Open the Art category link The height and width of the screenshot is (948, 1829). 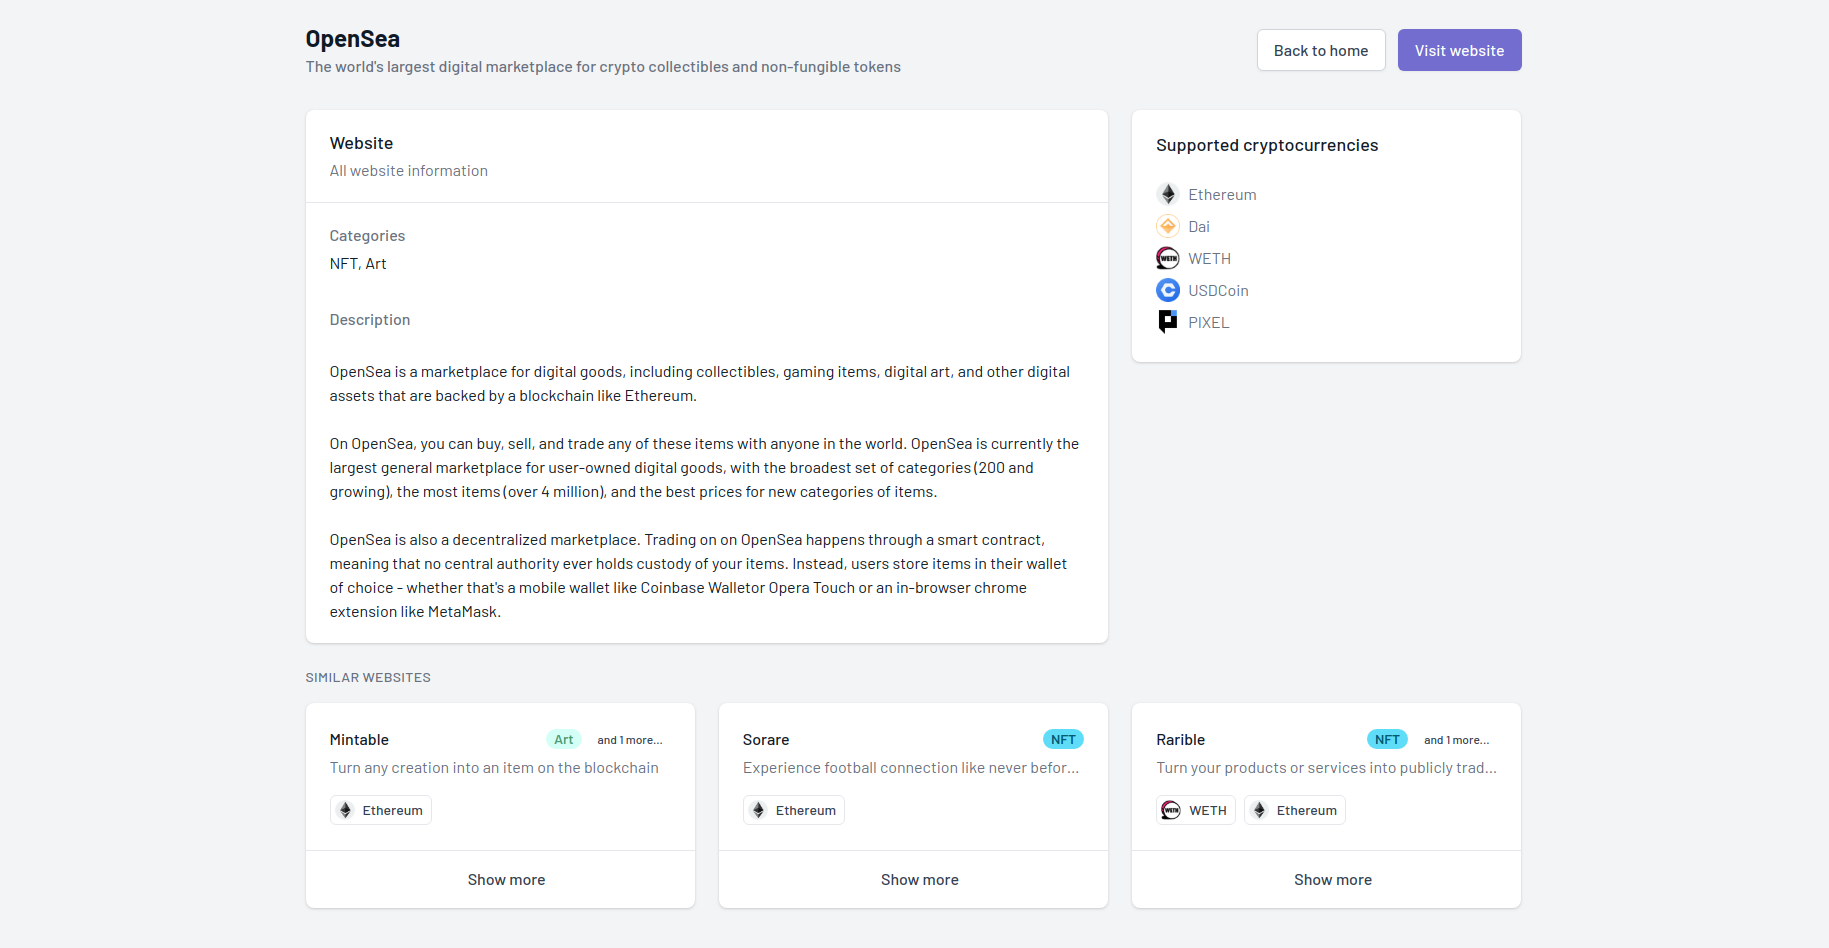tap(376, 263)
